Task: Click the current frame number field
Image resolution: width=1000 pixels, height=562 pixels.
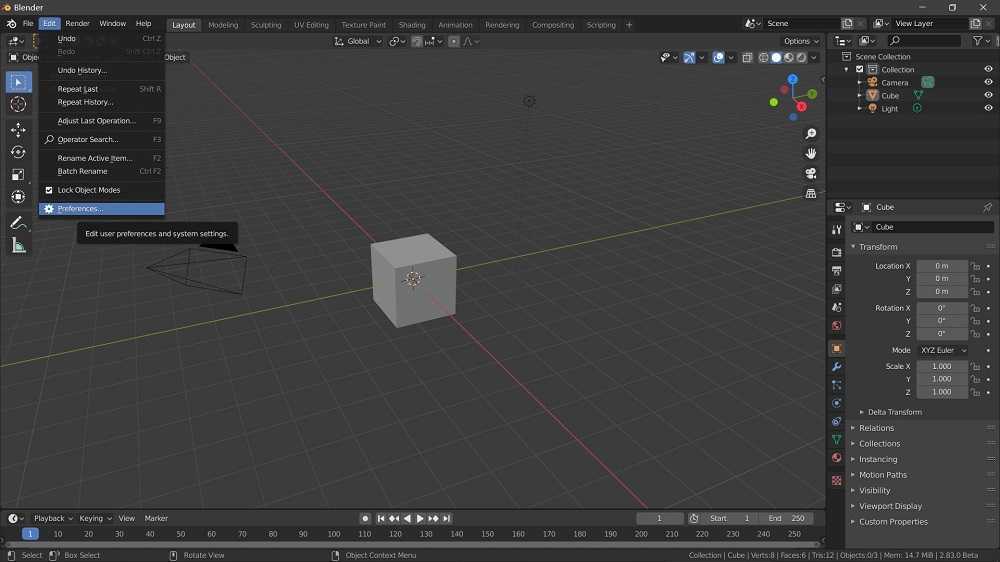Action: click(659, 519)
